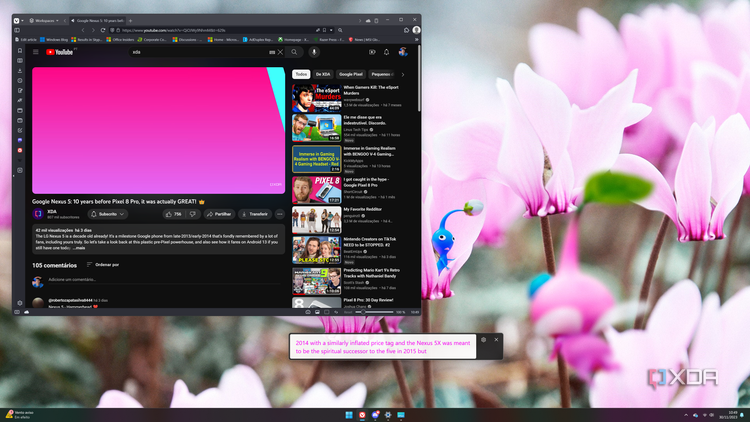Screen dimensions: 750x422
Task: Go forward in browser history
Action: [x=93, y=30]
